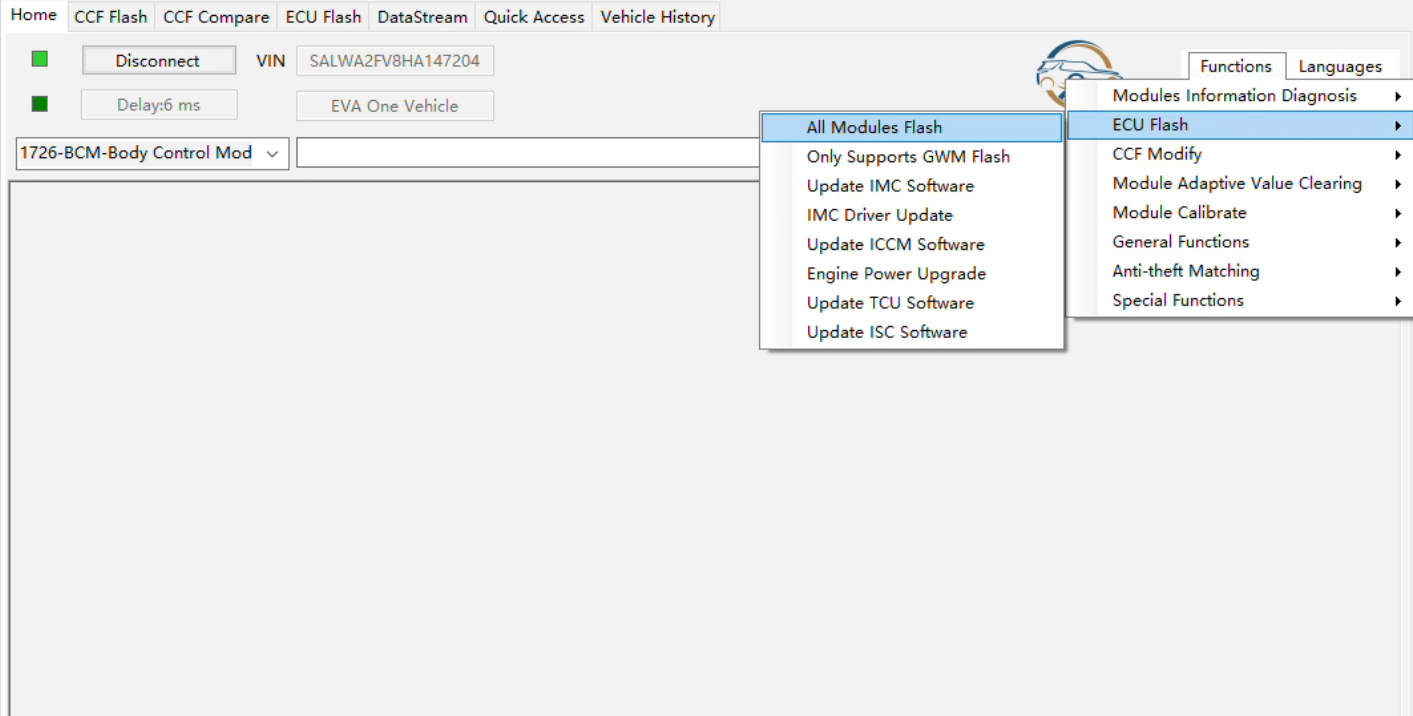Choose All Modules Flash
This screenshot has width=1413, height=716.
(912, 127)
